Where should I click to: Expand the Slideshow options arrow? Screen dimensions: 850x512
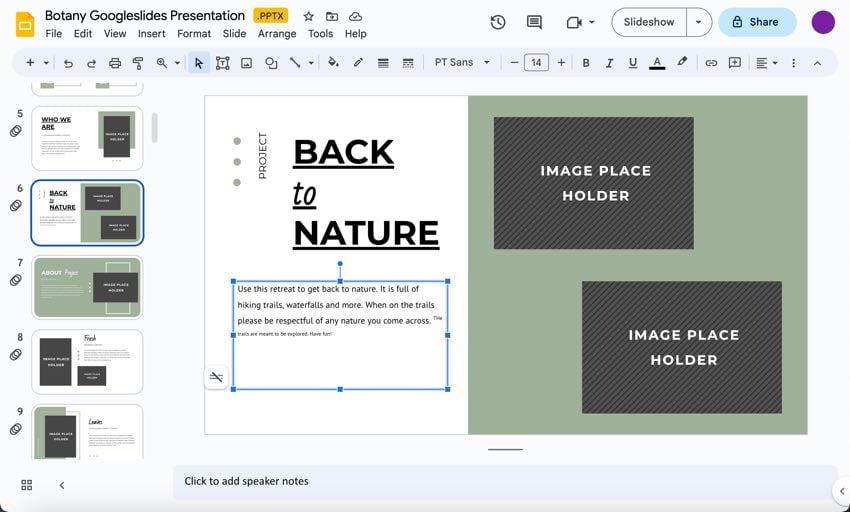tap(698, 22)
